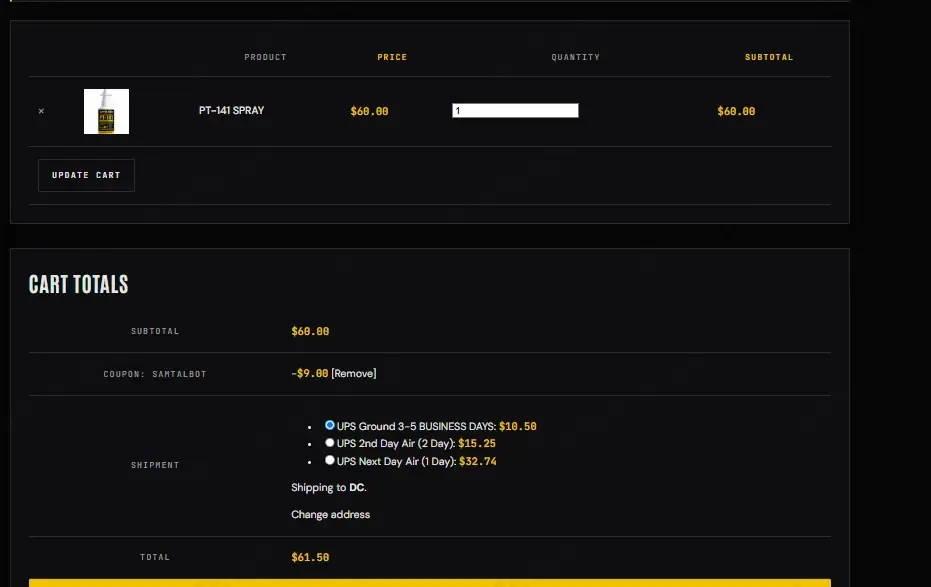Select UPS 2nd Day Air shipping

(x=330, y=442)
